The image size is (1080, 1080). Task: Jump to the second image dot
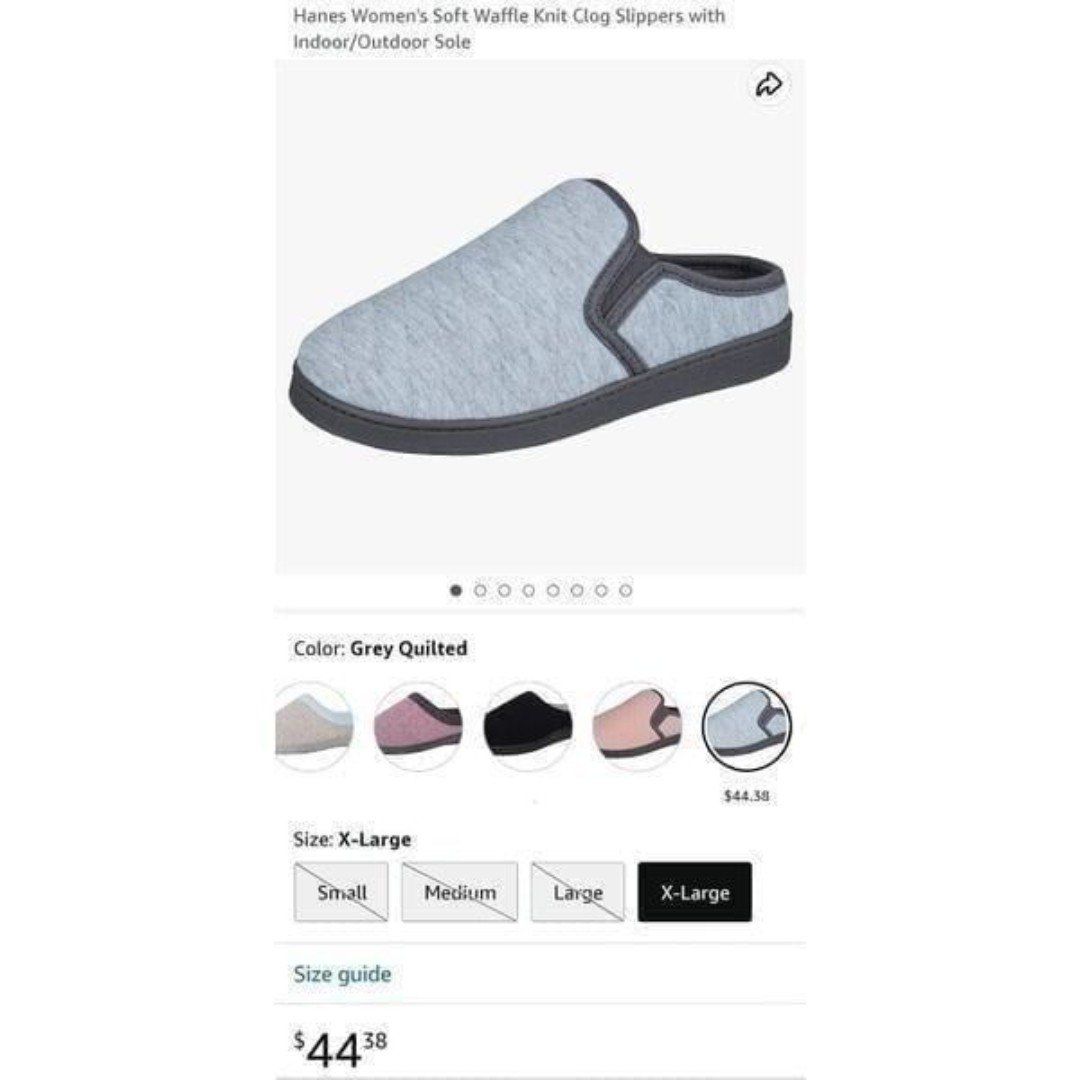click(480, 590)
